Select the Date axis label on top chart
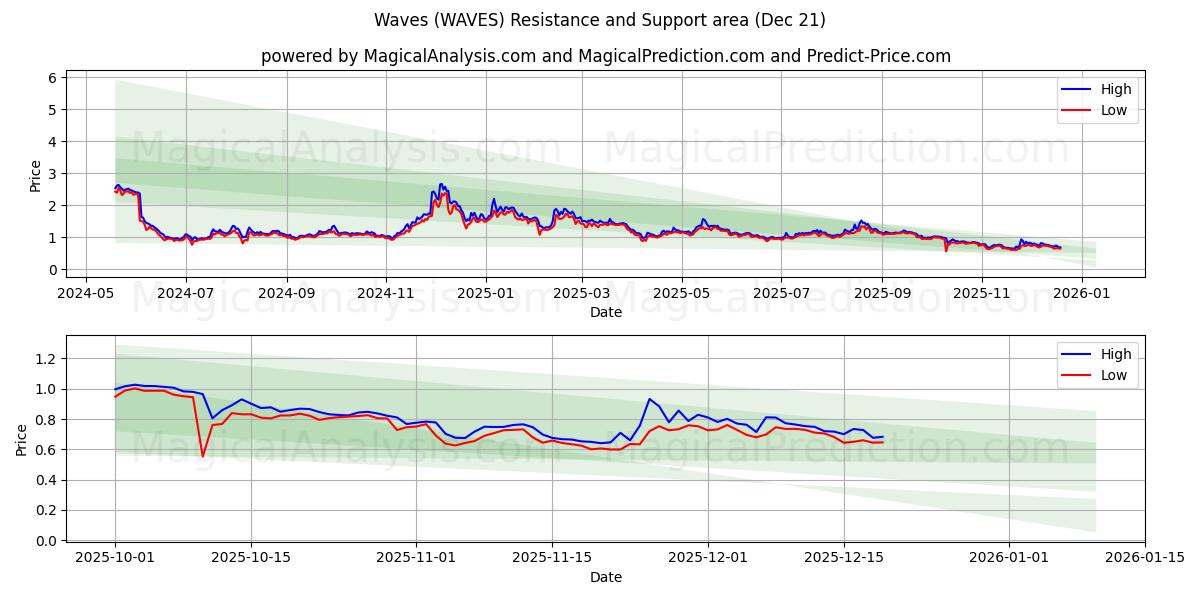Image resolution: width=1200 pixels, height=600 pixels. [604, 313]
